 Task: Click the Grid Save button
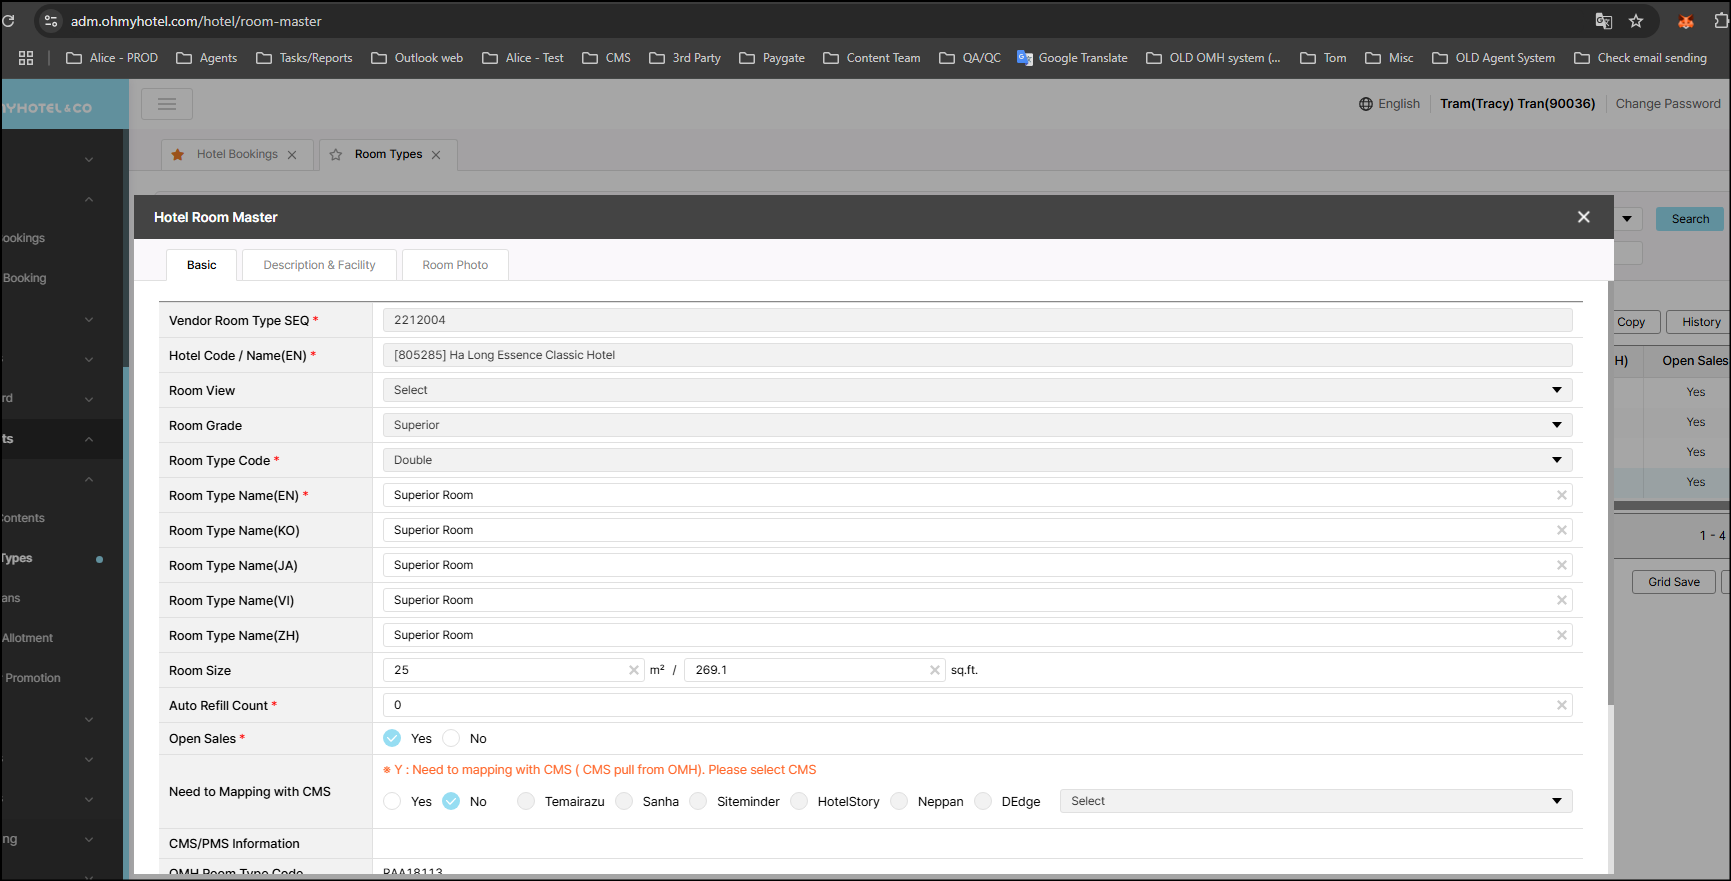point(1673,582)
